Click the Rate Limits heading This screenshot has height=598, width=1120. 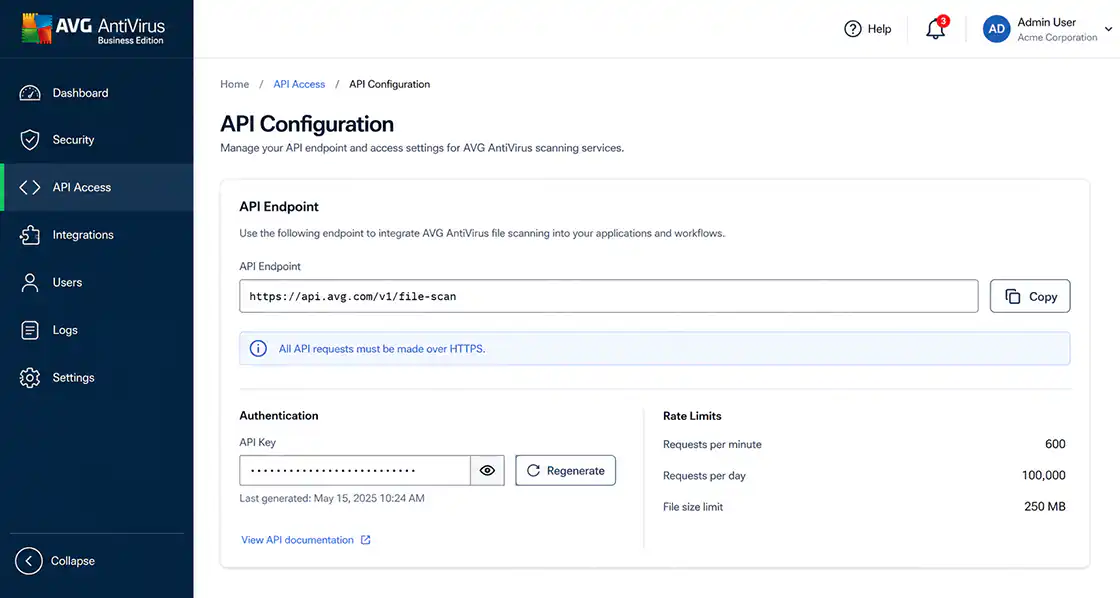tap(692, 416)
